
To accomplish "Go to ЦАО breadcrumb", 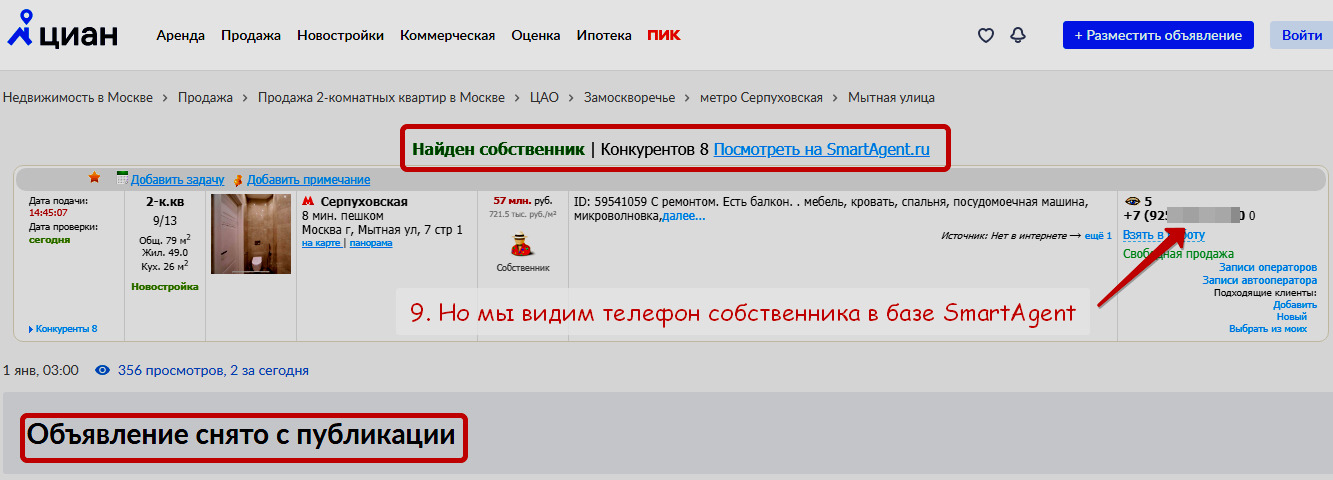I will tap(544, 97).
